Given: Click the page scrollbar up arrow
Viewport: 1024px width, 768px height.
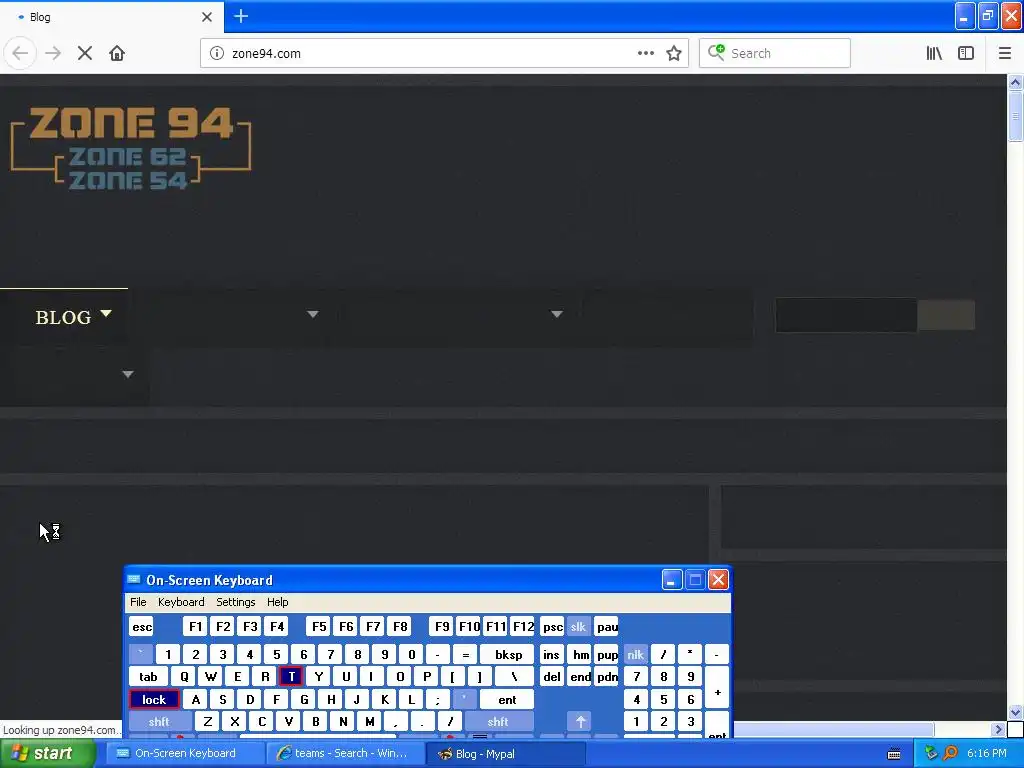Looking at the screenshot, I should [x=1015, y=82].
